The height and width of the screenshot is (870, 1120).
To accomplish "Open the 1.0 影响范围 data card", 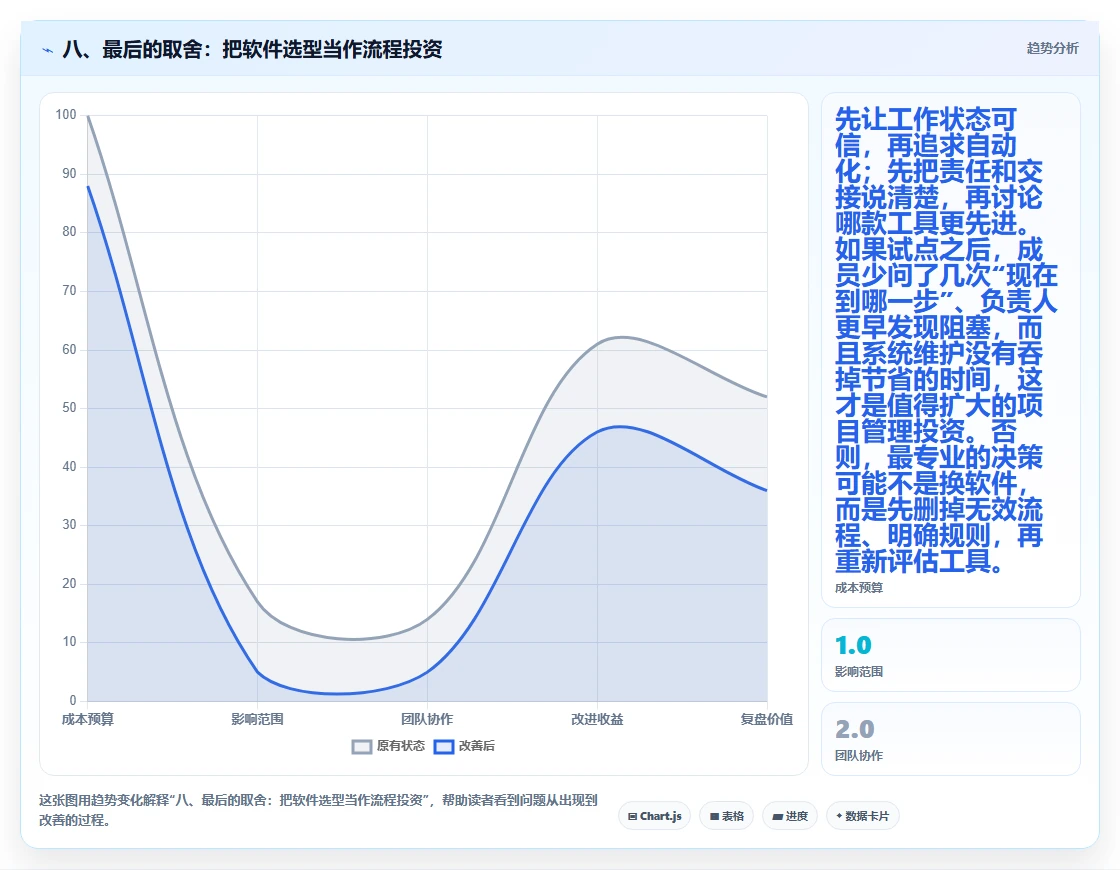I will pyautogui.click(x=951, y=655).
